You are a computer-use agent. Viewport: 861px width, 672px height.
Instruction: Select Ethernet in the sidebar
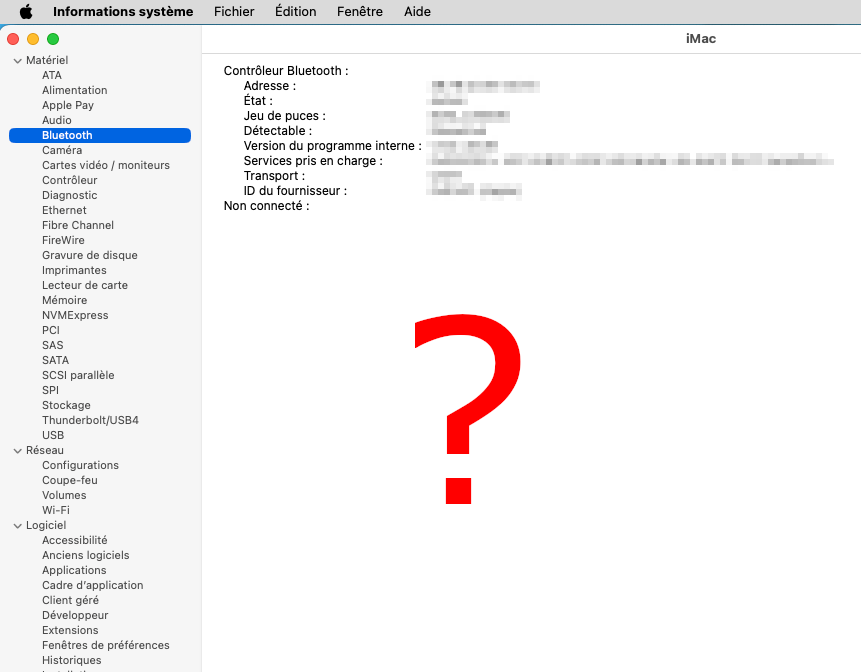(x=64, y=210)
